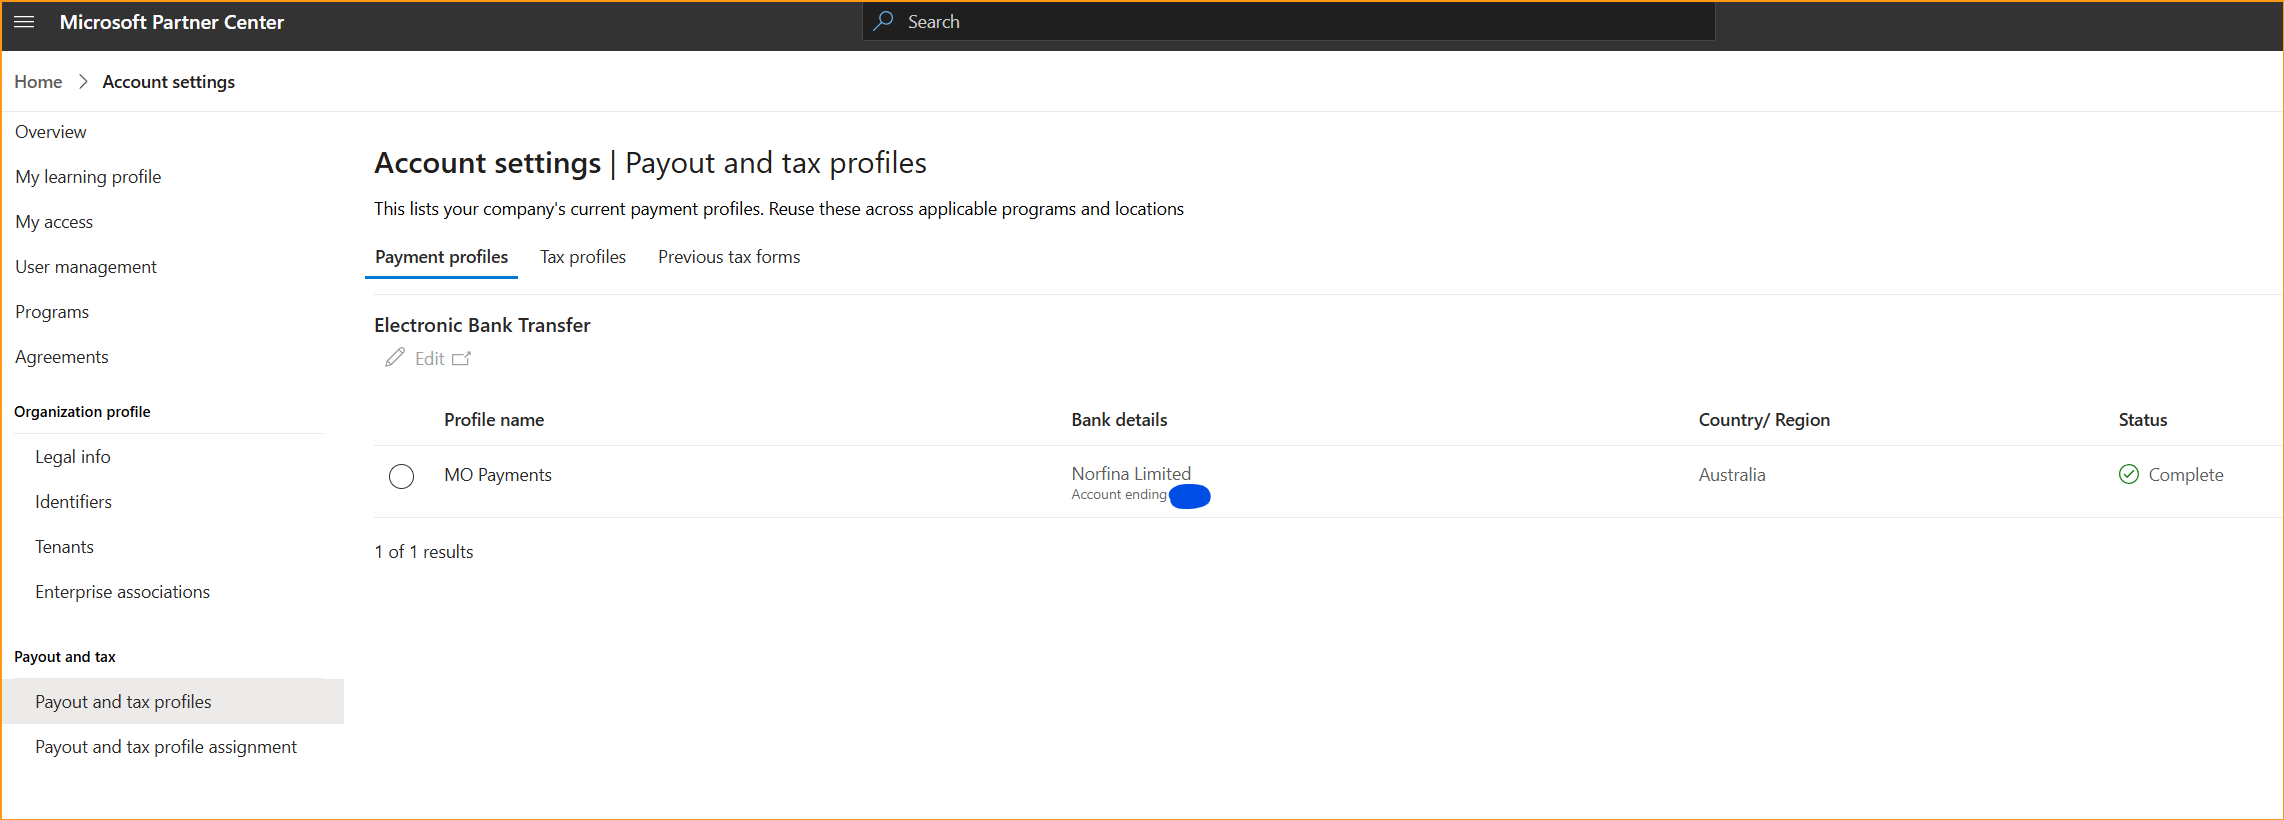Open Identifiers under Organization profile

(x=73, y=502)
